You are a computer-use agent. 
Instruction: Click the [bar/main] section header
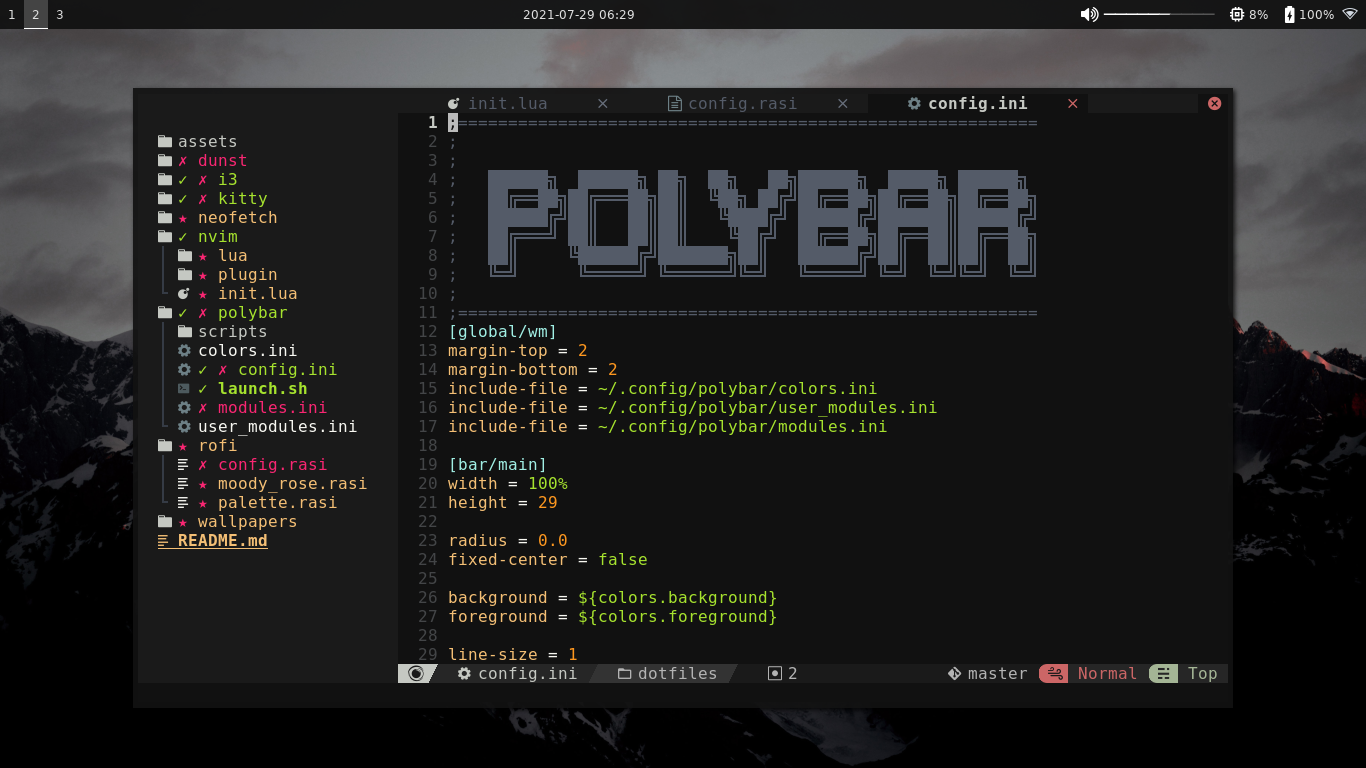498,465
